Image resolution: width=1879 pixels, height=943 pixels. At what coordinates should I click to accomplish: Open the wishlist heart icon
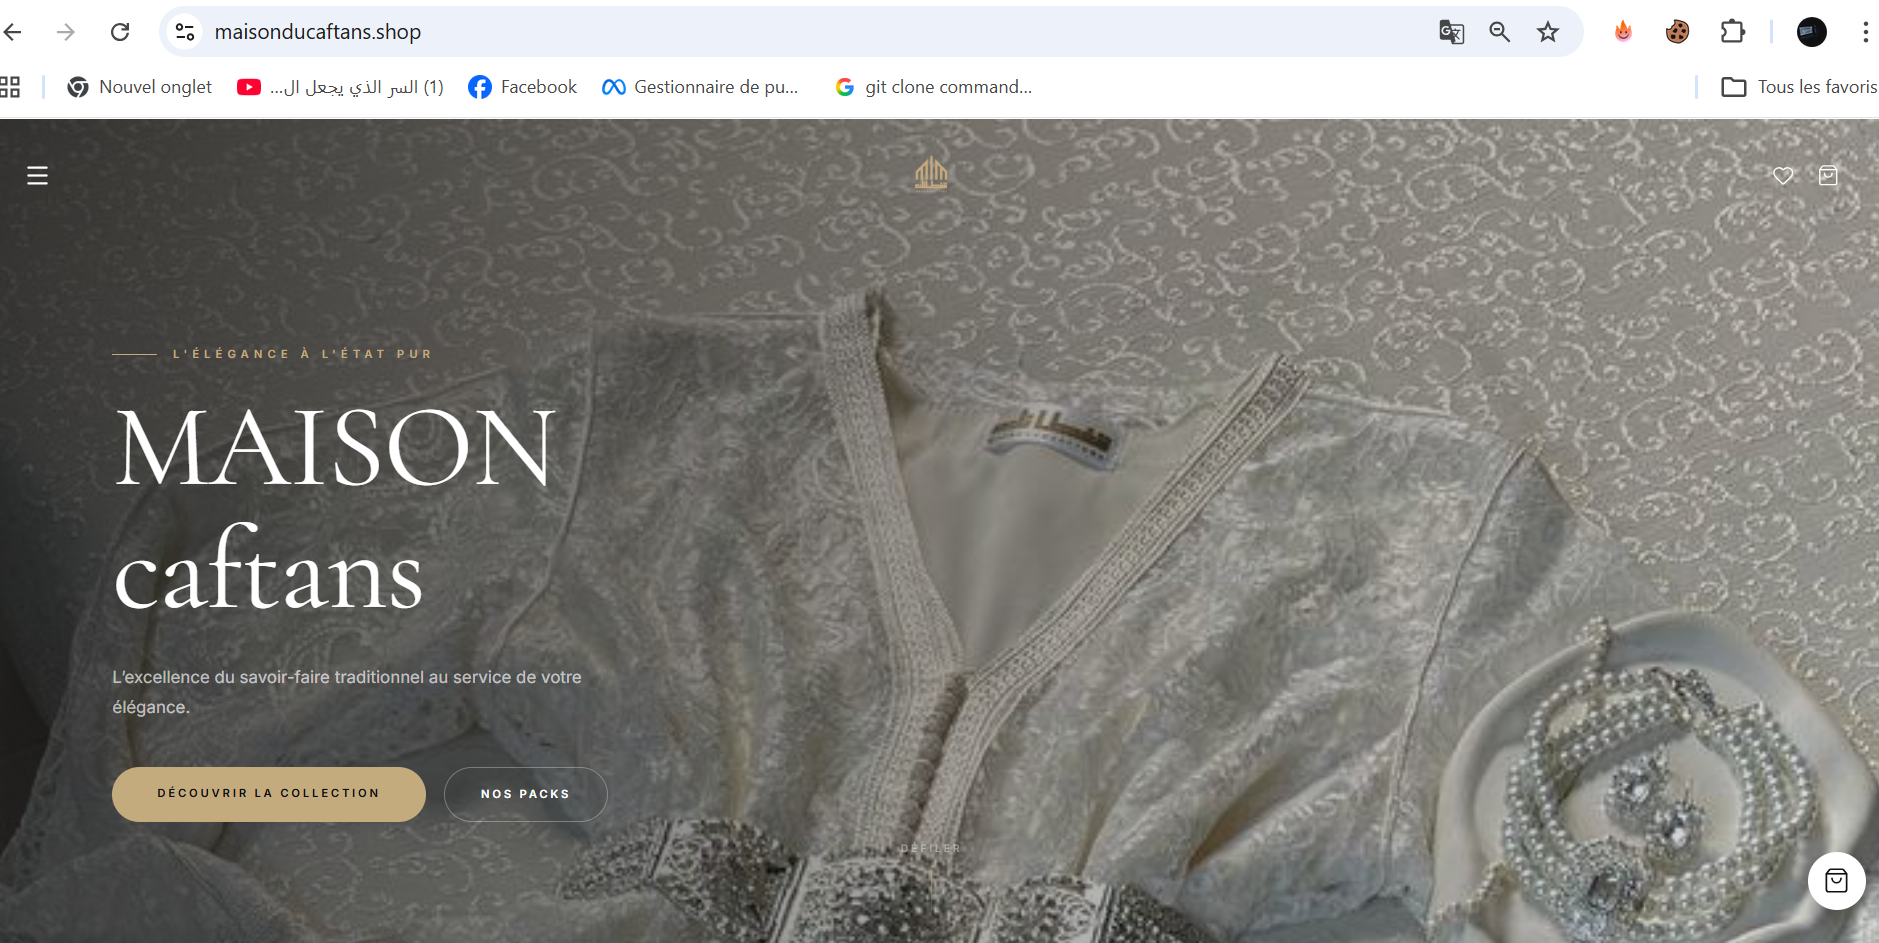pos(1782,176)
